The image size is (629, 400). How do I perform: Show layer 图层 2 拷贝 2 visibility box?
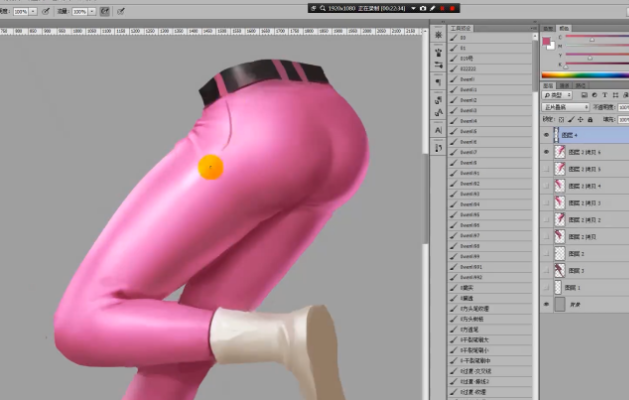[546, 220]
